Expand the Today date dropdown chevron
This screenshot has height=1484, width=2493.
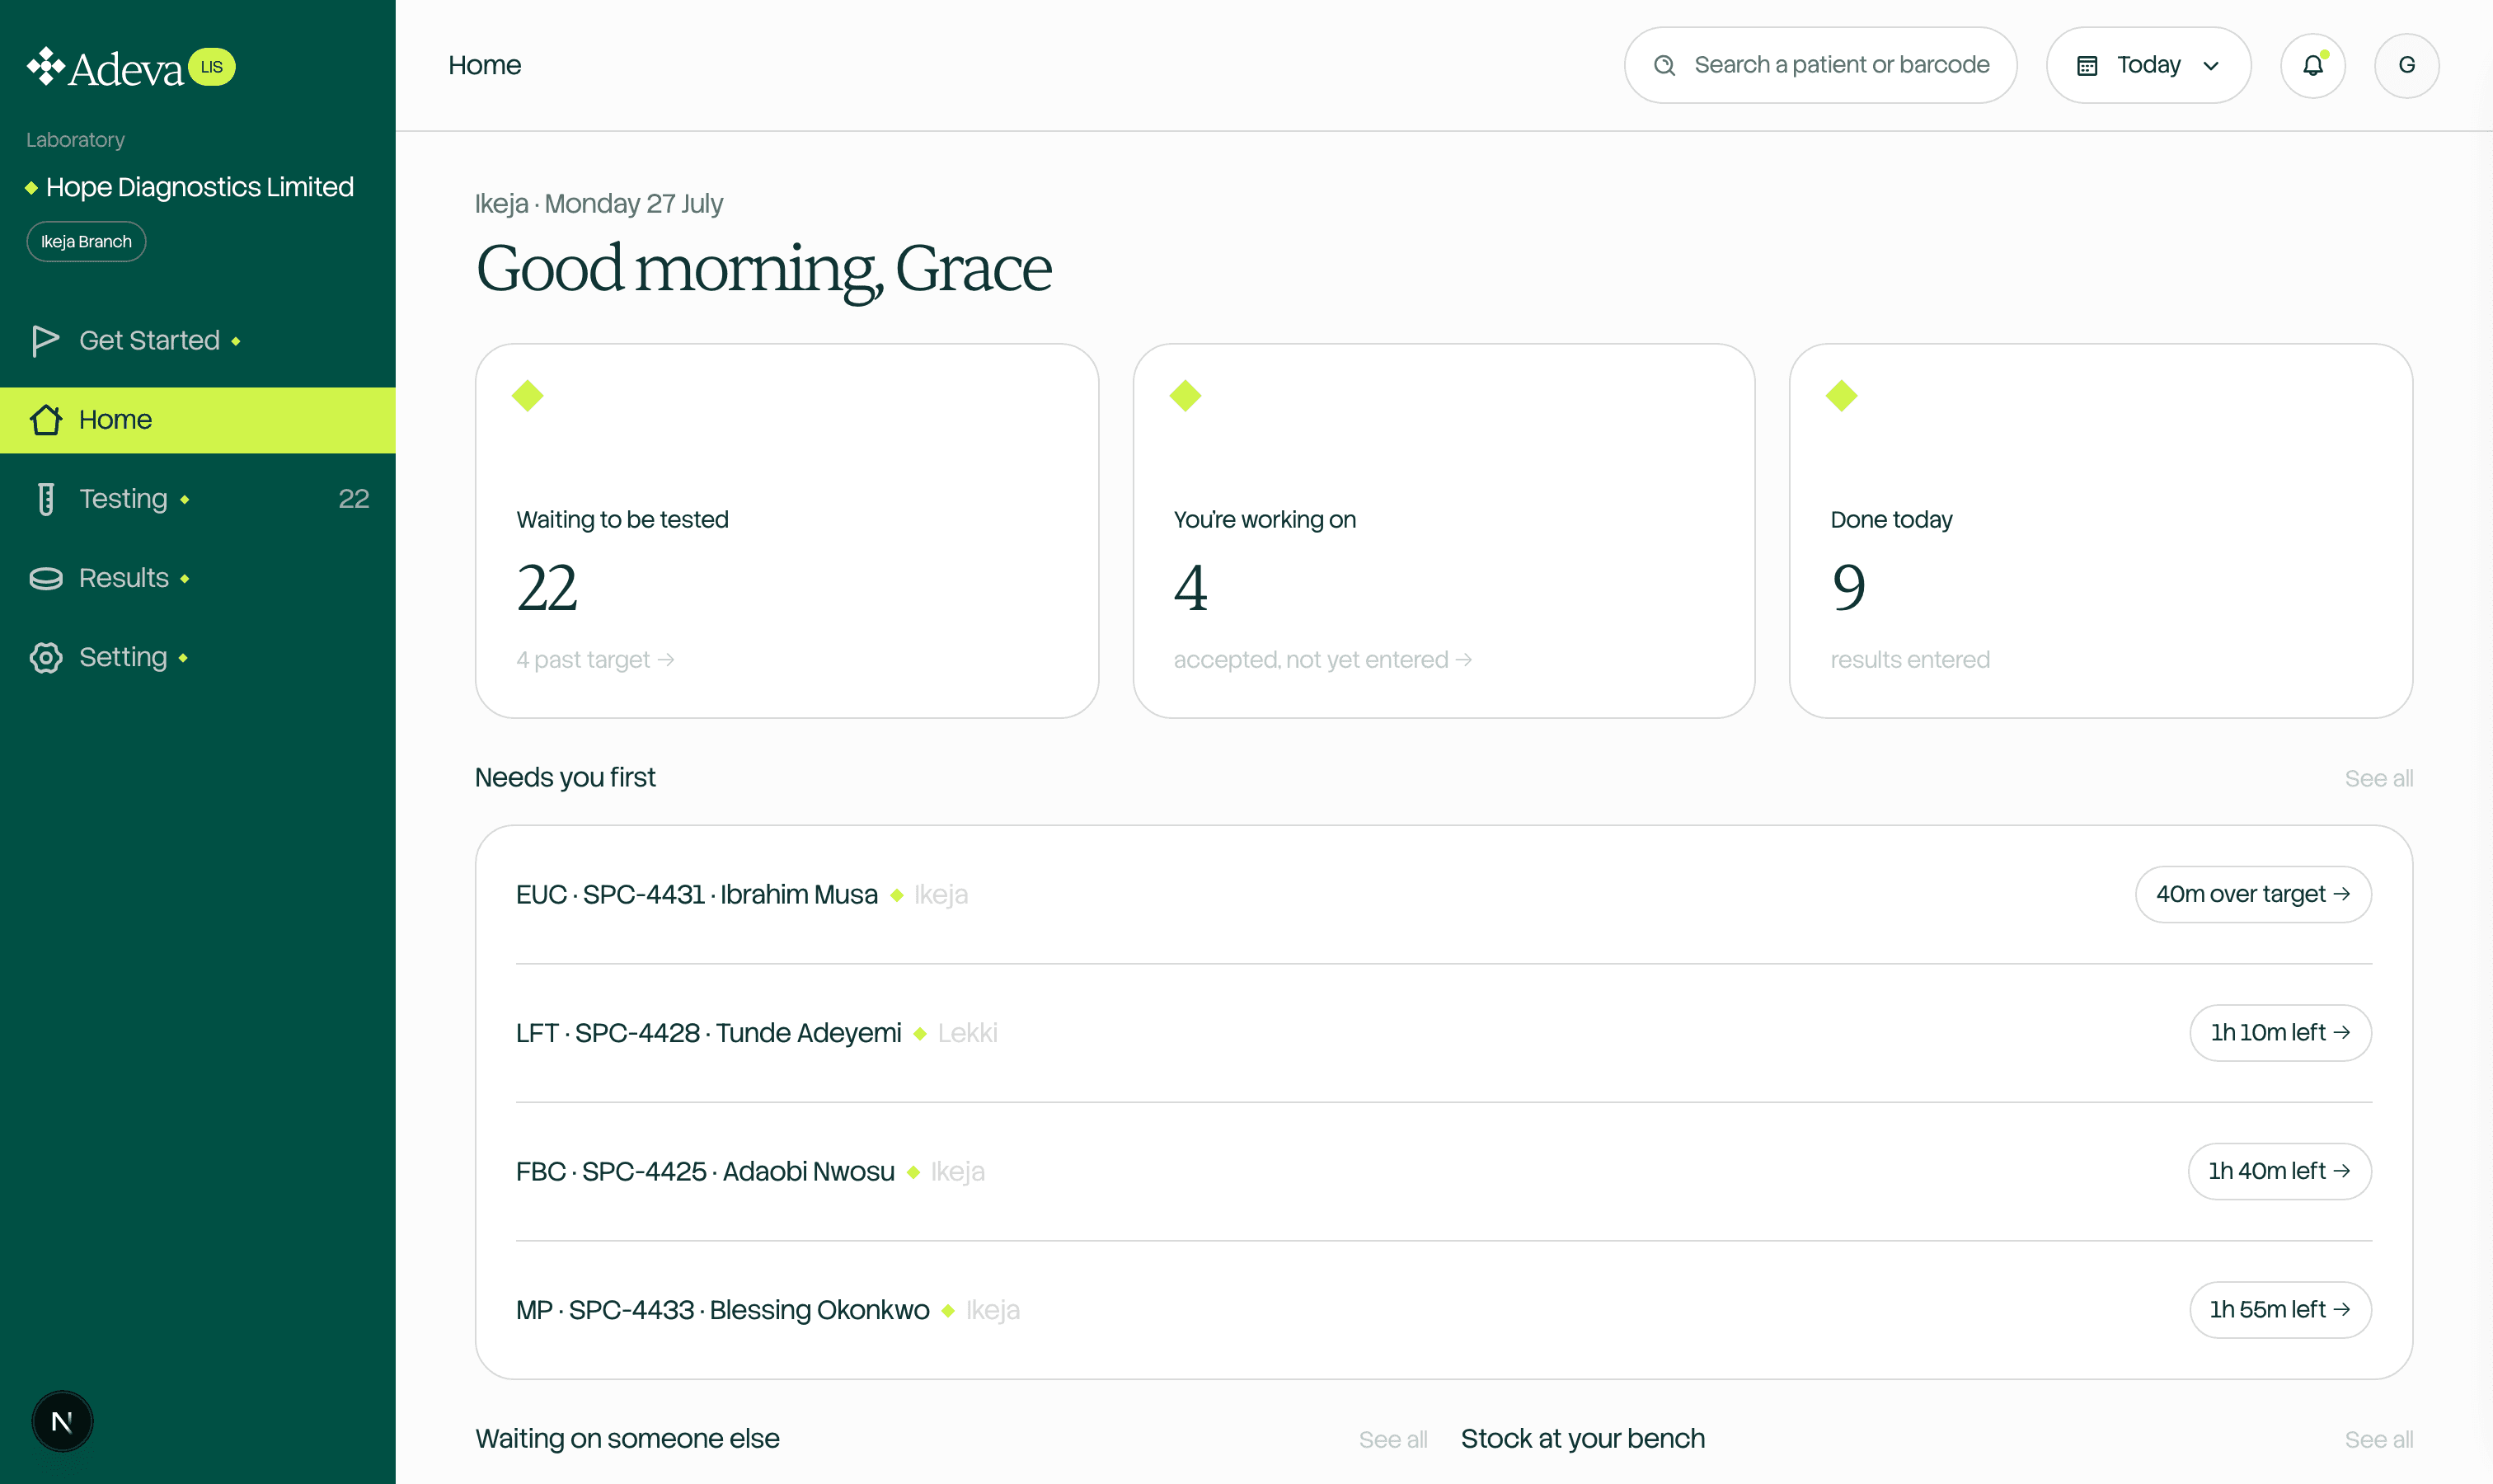click(x=2211, y=66)
